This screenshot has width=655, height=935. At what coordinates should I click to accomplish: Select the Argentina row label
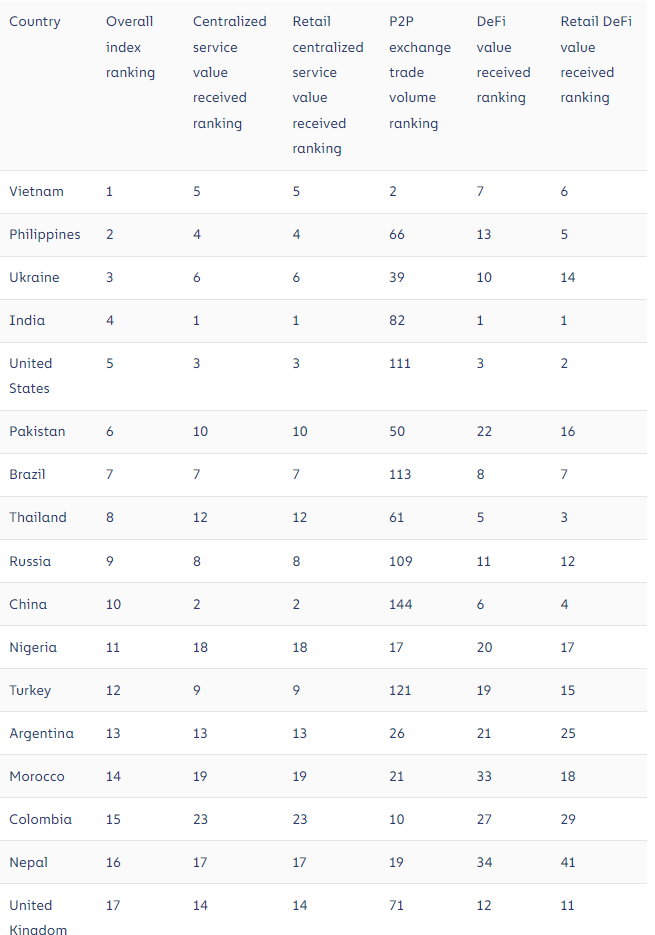(x=42, y=733)
